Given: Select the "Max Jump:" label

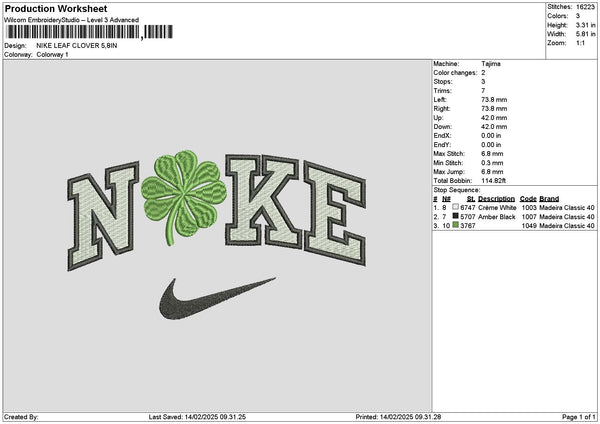Looking at the screenshot, I should 449,172.
